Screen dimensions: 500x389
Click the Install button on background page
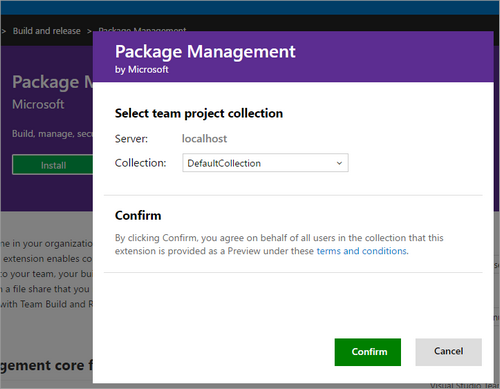pos(53,165)
